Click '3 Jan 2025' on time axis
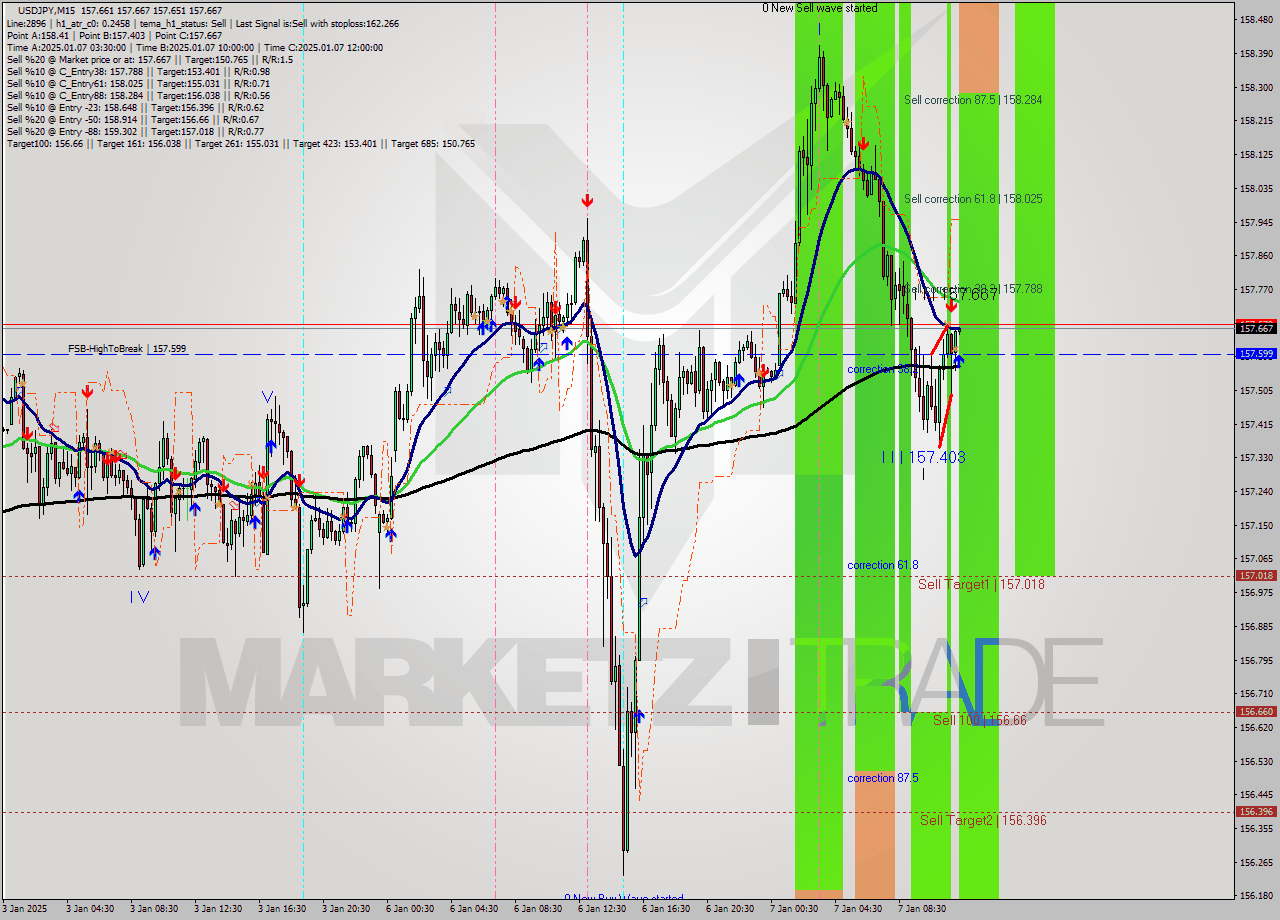 pos(26,909)
